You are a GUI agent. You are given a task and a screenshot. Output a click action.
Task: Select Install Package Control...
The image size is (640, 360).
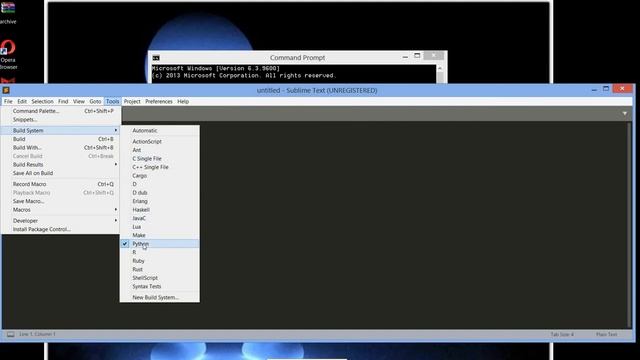(61, 229)
